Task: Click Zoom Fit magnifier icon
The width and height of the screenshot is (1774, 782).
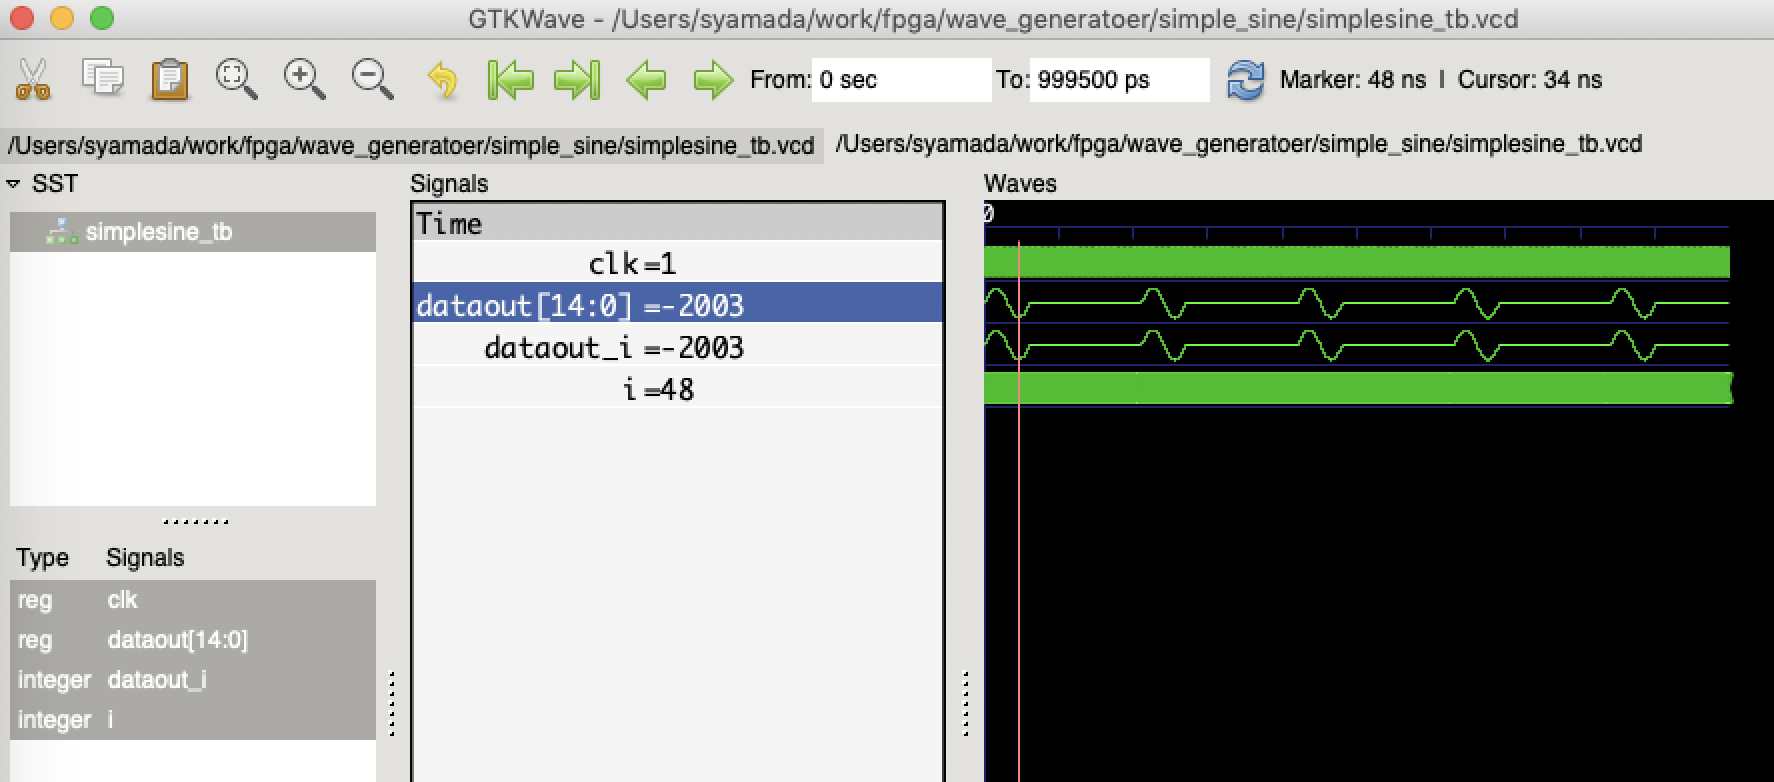Action: coord(237,79)
